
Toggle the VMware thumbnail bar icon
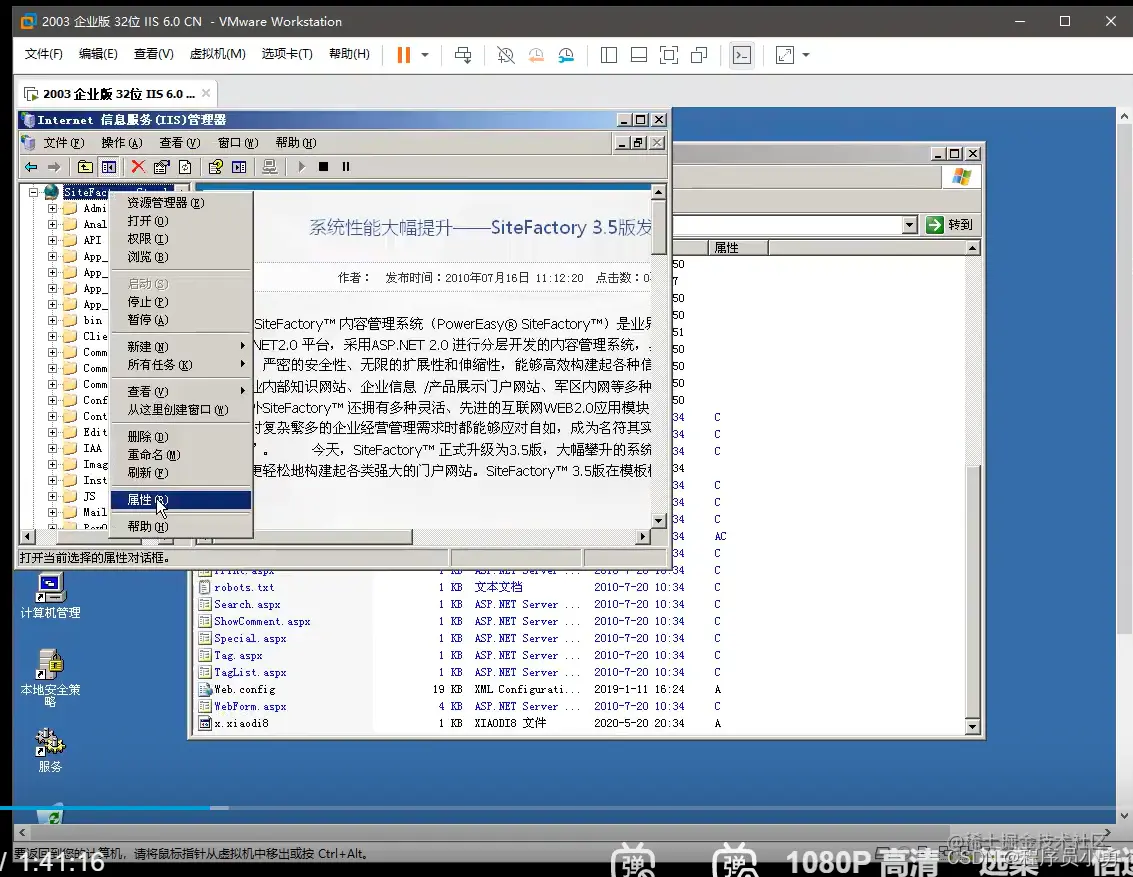pyautogui.click(x=639, y=55)
